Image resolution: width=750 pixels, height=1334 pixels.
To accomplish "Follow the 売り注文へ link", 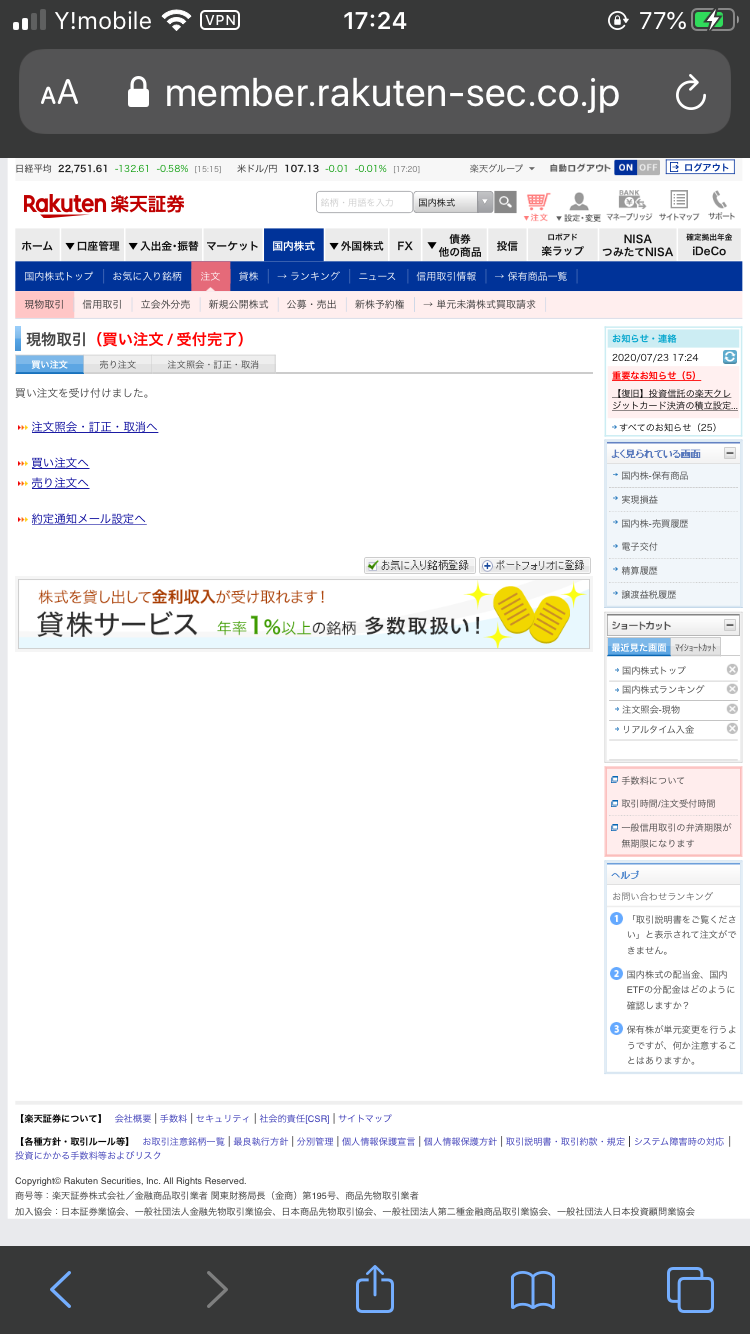I will pos(60,483).
